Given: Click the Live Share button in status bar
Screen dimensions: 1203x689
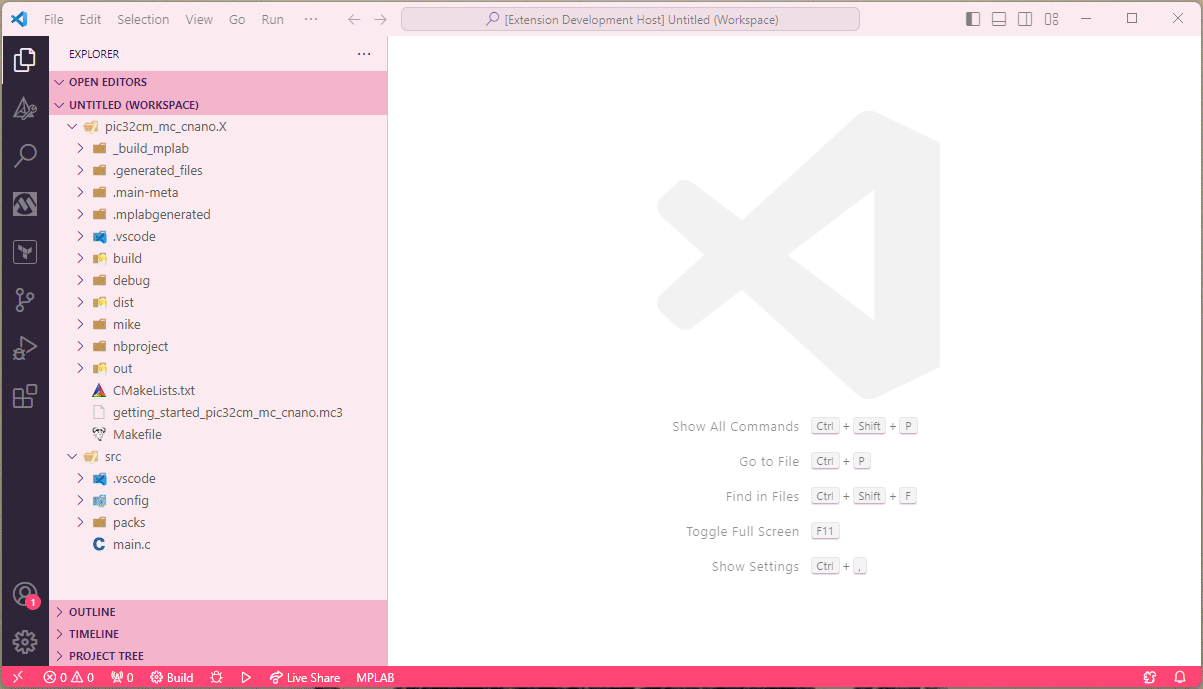Looking at the screenshot, I should pos(304,677).
